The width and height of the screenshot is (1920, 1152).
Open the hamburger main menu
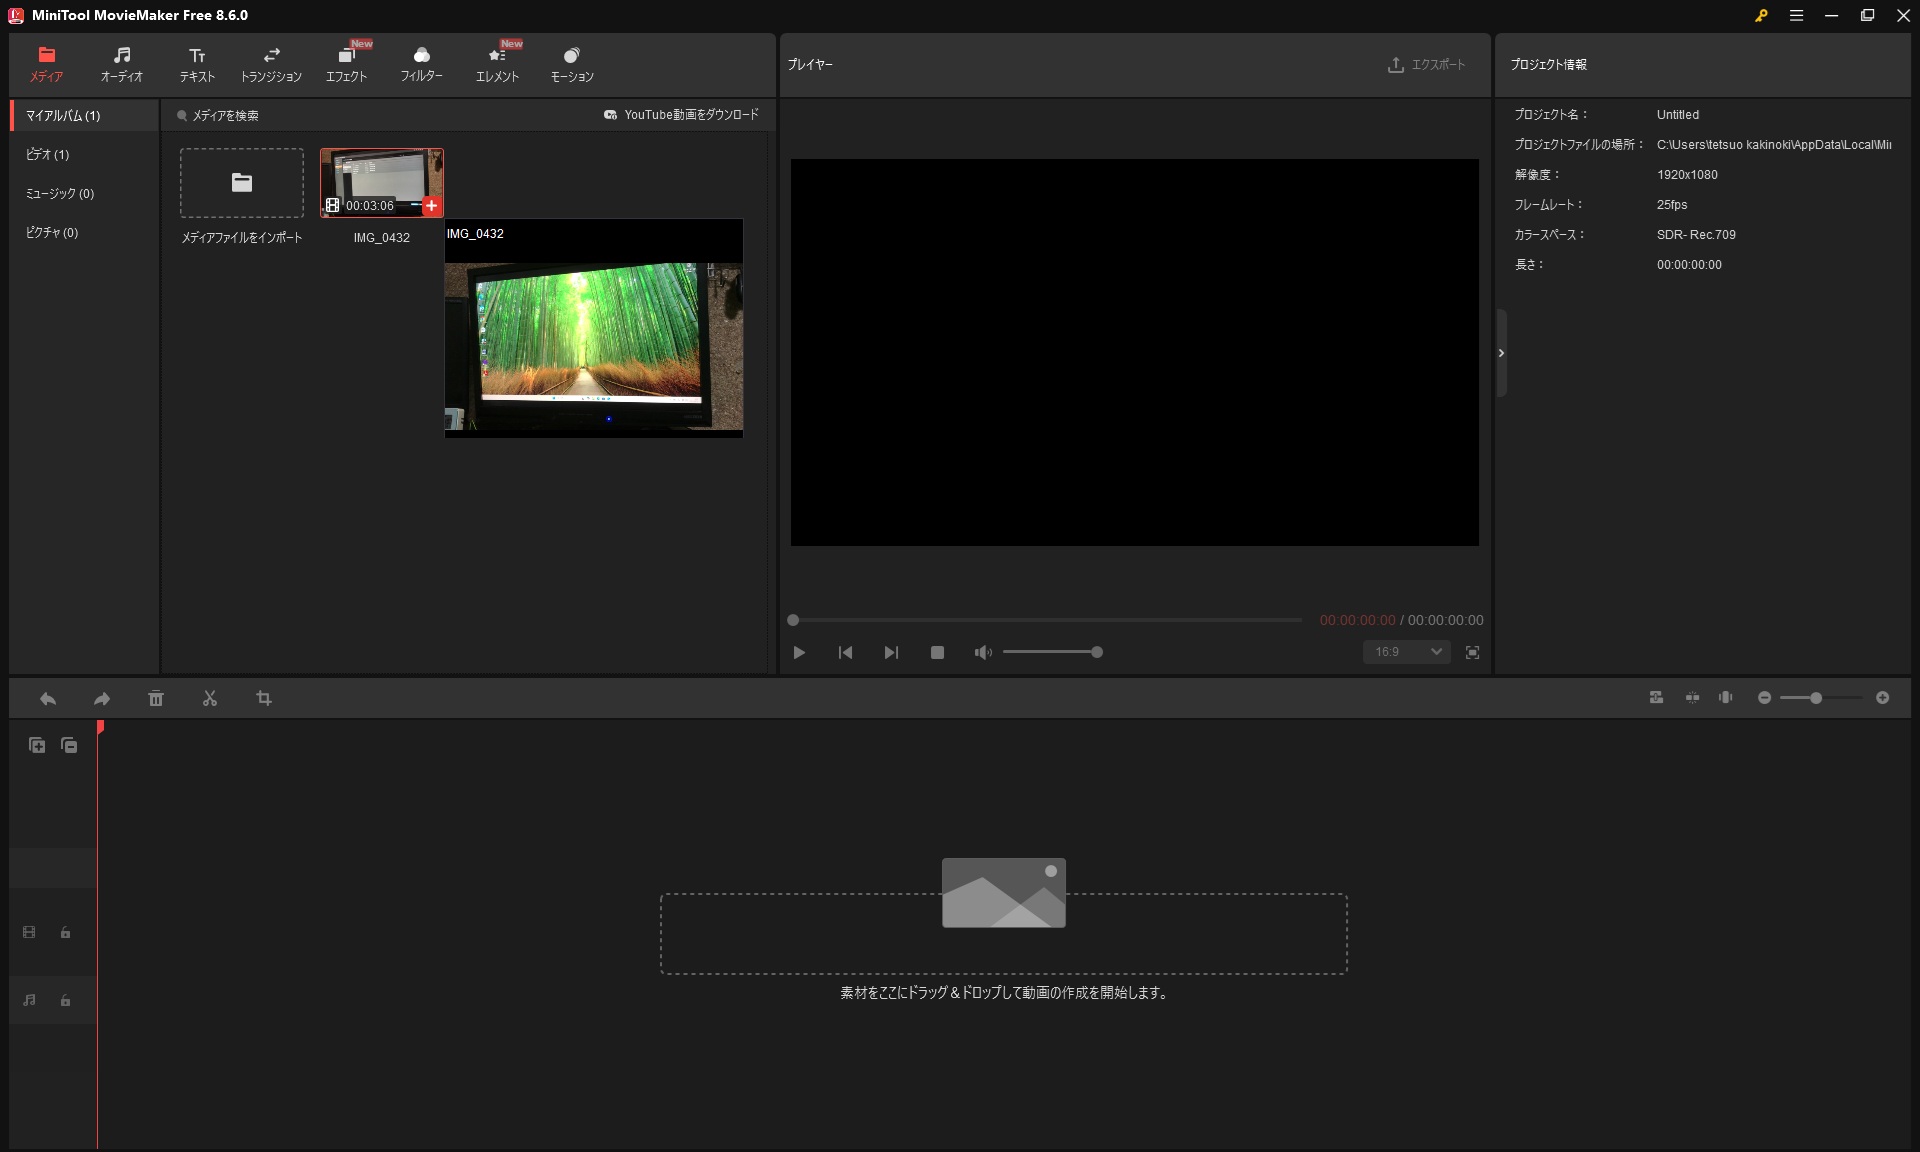[x=1796, y=15]
